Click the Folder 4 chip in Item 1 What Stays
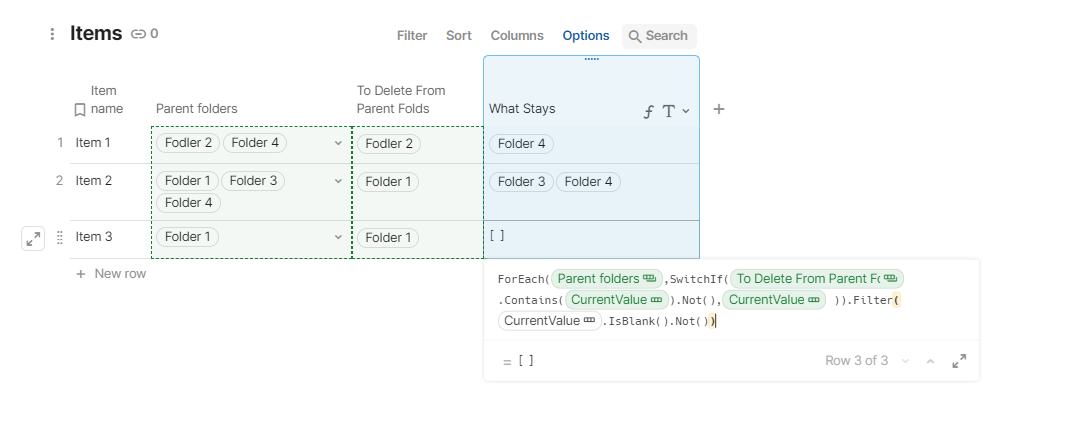Image resolution: width=1088 pixels, height=435 pixels. point(521,144)
